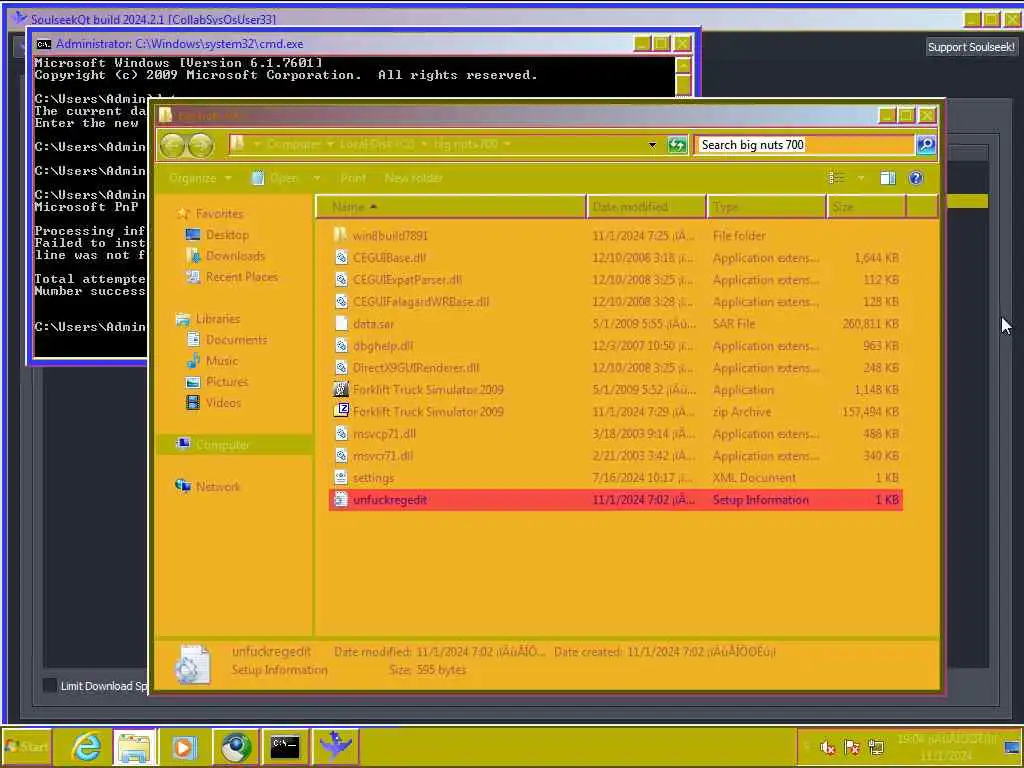Click the CEGUIBase.dll file icon
The image size is (1024, 768).
click(341, 257)
